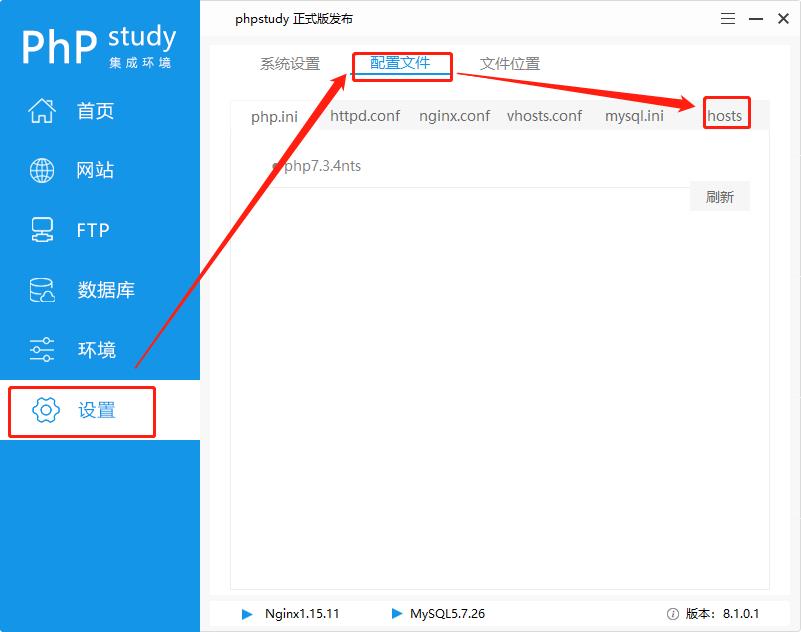Click the database cloud icon for 数据库
This screenshot has width=801, height=632.
tap(42, 290)
